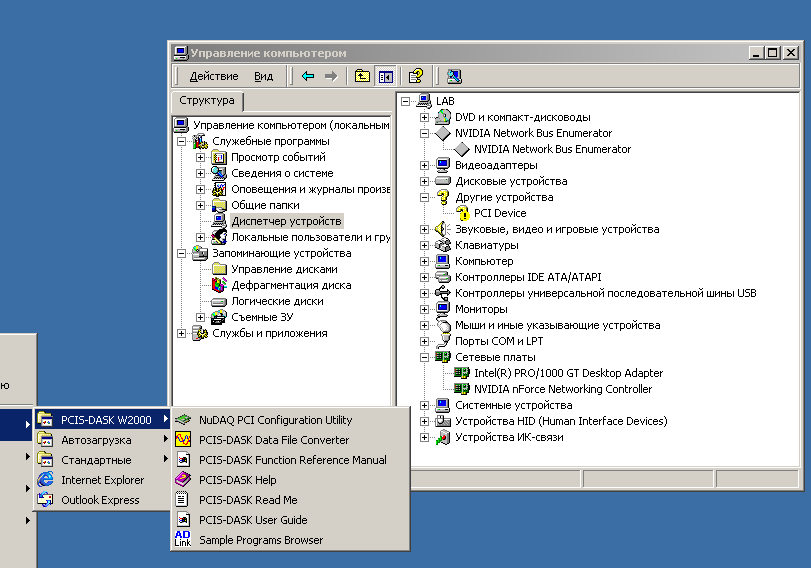
Task: Open PCIS-DASK Help book icon
Action: [x=183, y=480]
